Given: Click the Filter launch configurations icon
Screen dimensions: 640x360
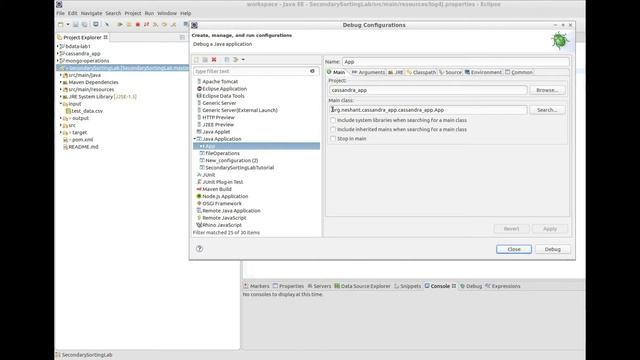Looking at the screenshot, I should point(236,60).
